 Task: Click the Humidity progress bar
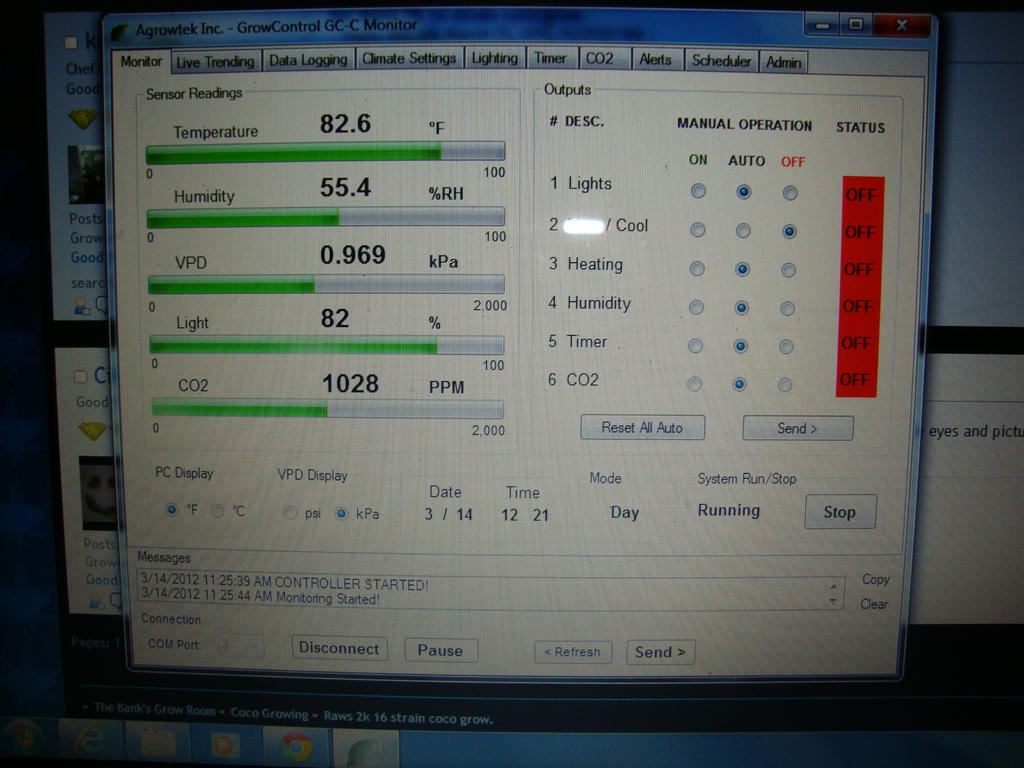coord(326,217)
